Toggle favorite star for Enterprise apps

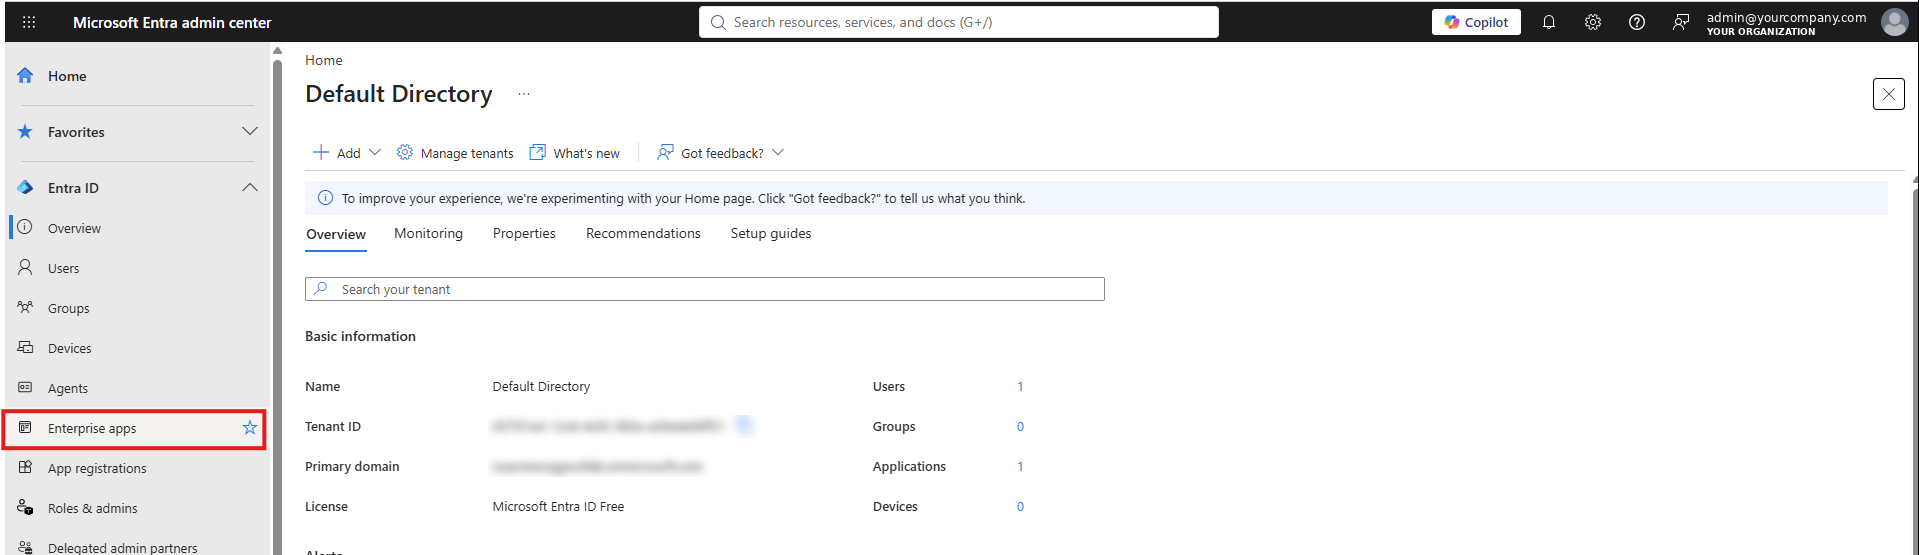point(250,428)
